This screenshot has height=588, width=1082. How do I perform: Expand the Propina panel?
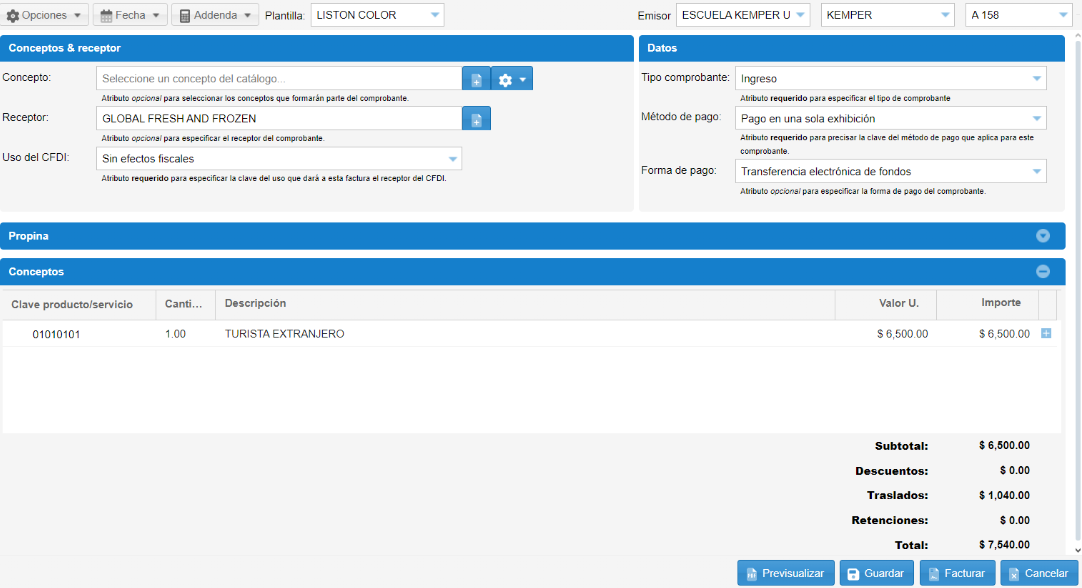tap(1042, 236)
